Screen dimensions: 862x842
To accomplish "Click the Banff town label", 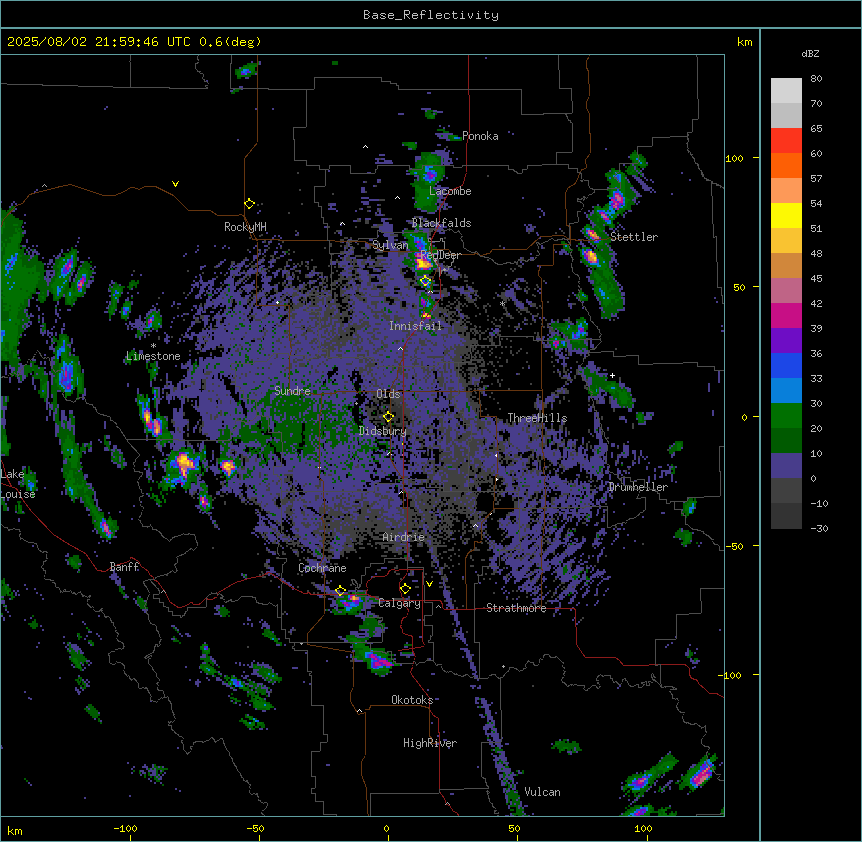I will point(124,567).
